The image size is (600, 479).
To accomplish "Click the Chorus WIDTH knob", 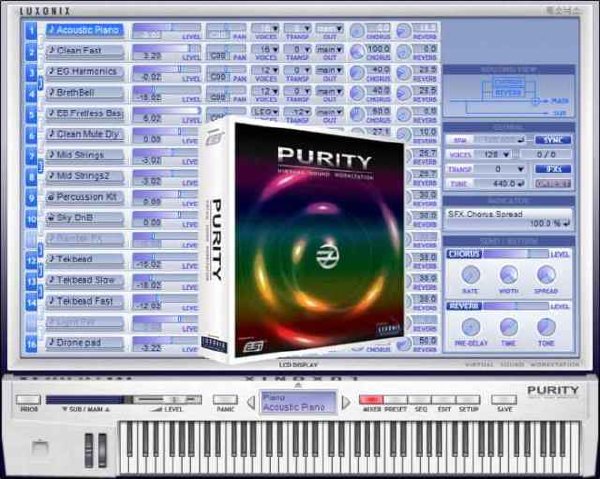I will pos(509,275).
